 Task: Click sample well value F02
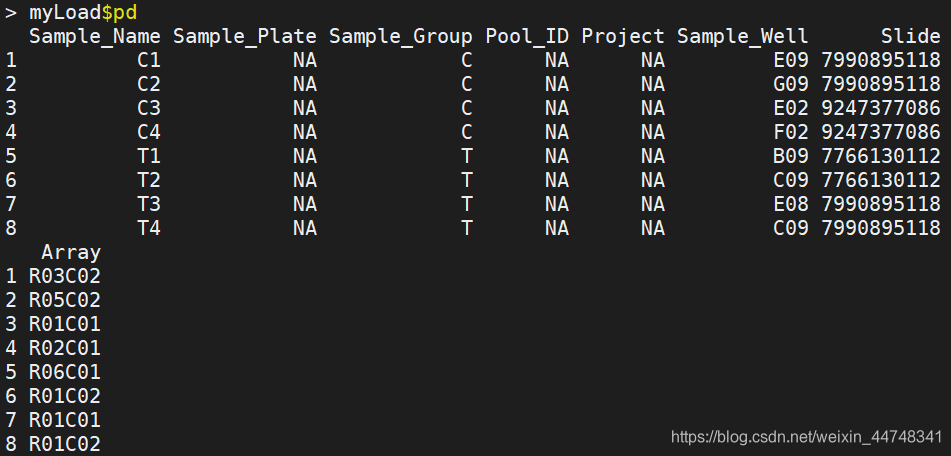pyautogui.click(x=790, y=133)
